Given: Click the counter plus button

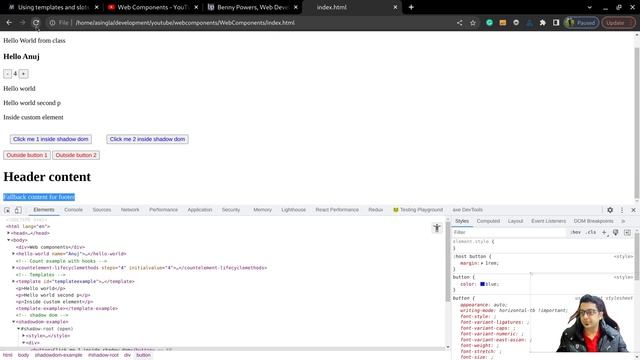Looking at the screenshot, I should tap(23, 74).
